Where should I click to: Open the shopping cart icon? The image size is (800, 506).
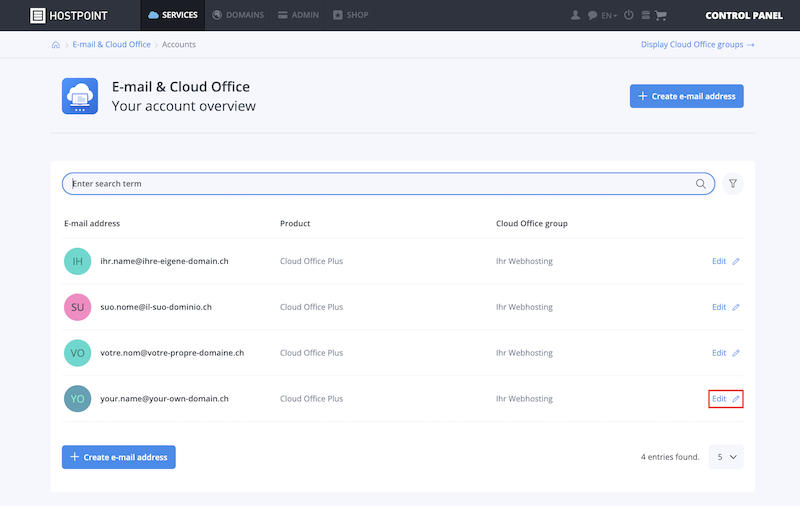(661, 15)
